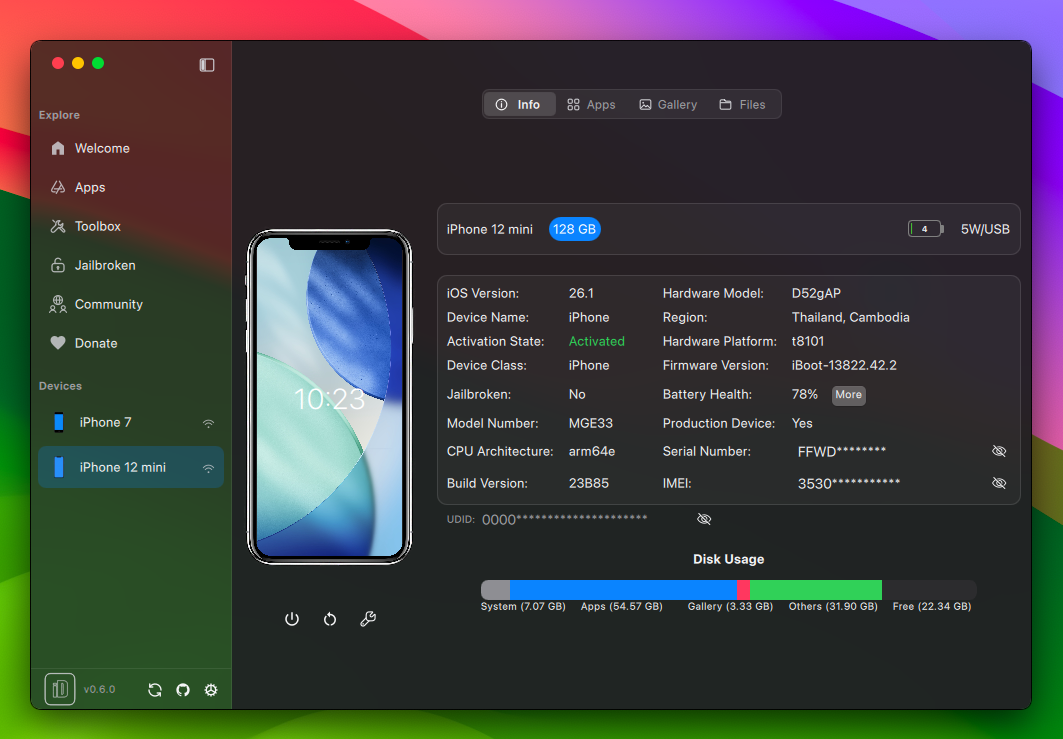Viewport: 1063px width, 739px height.
Task: Click the version label v0.6.0
Action: pyautogui.click(x=100, y=690)
